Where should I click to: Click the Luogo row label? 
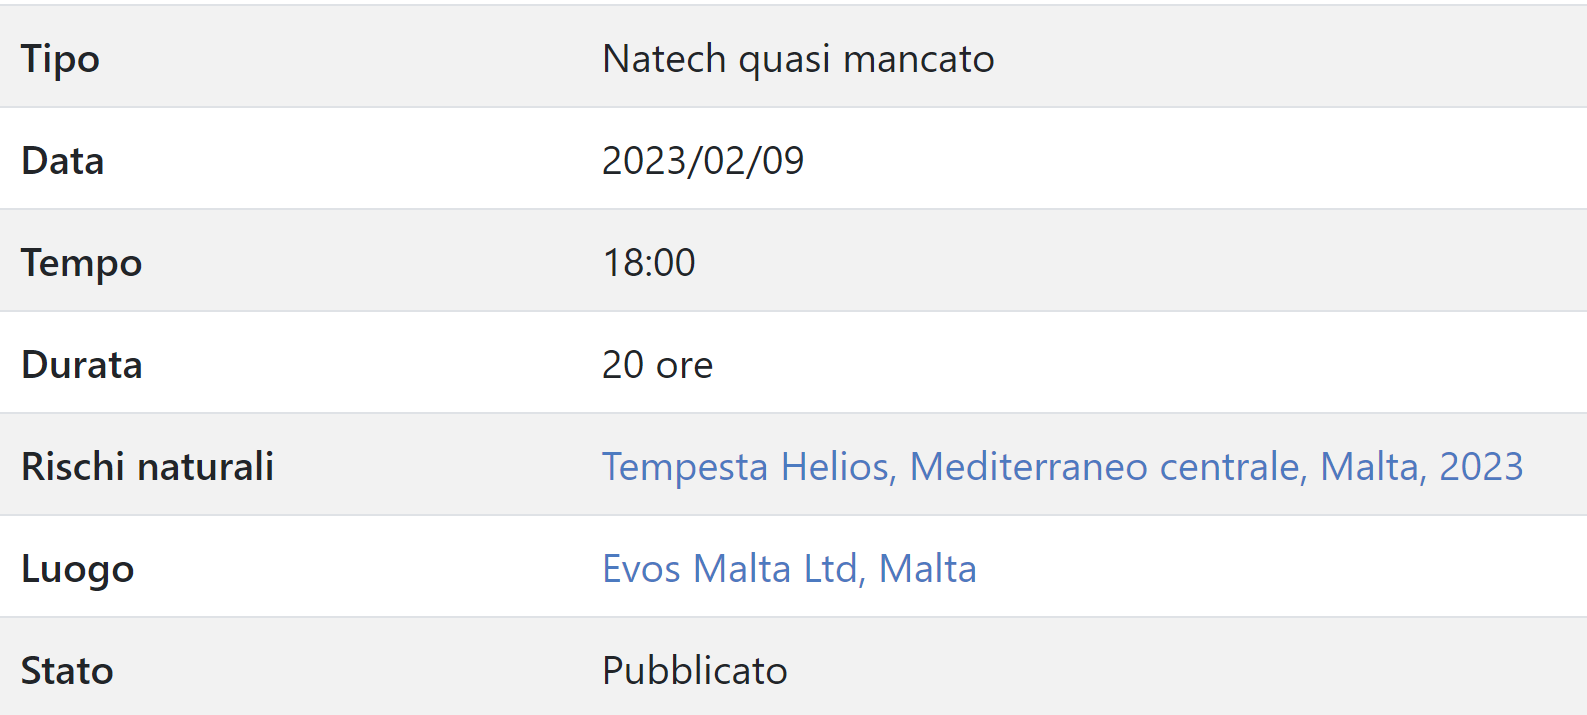point(78,569)
